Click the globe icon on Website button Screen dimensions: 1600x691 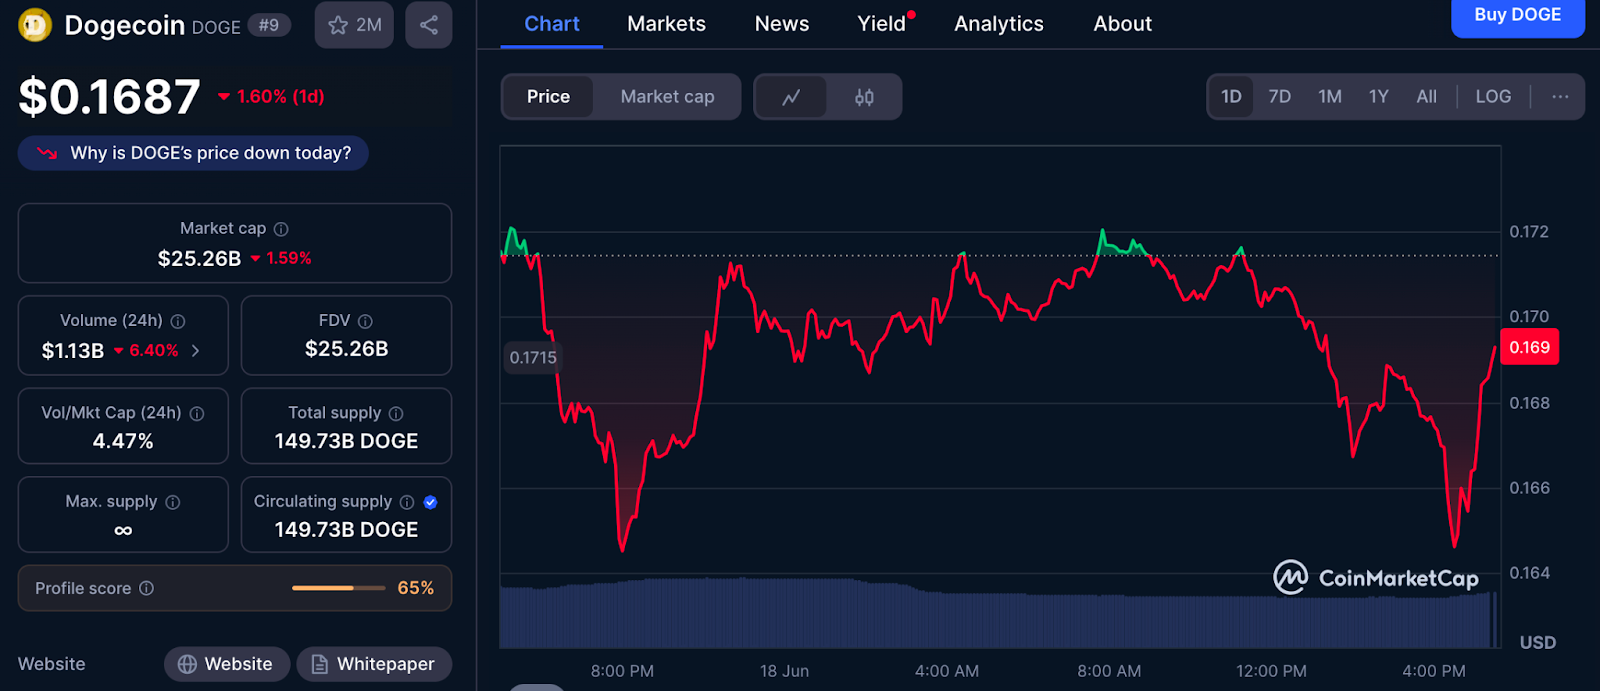point(187,664)
